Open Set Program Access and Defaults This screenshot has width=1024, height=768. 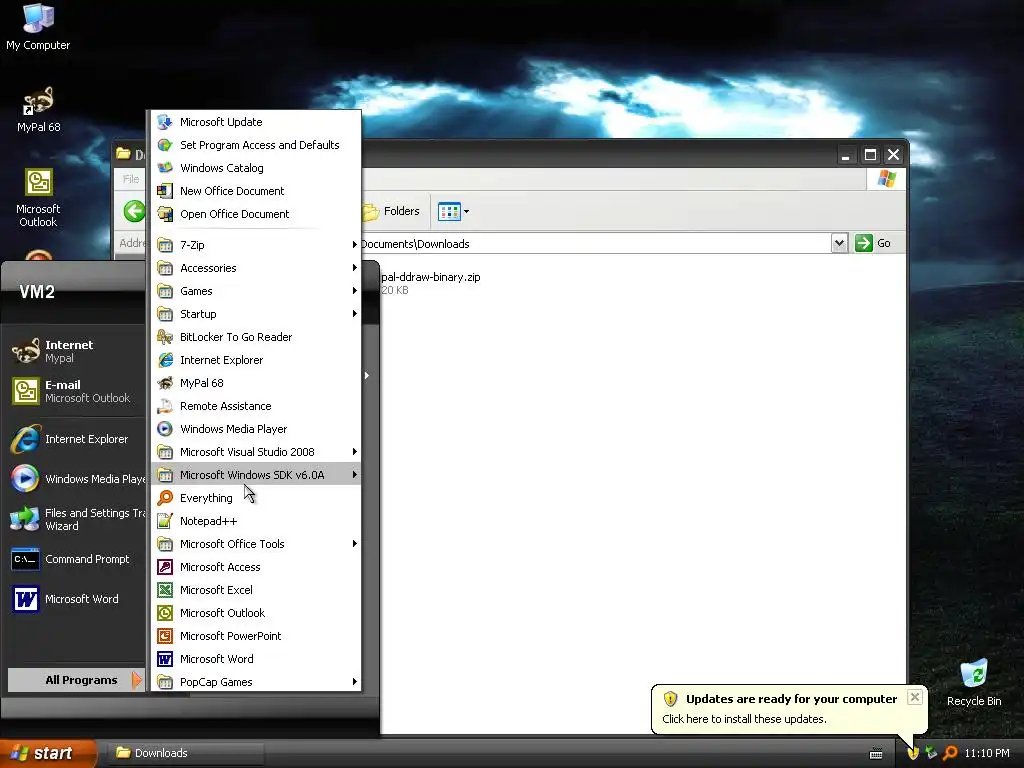[255, 145]
